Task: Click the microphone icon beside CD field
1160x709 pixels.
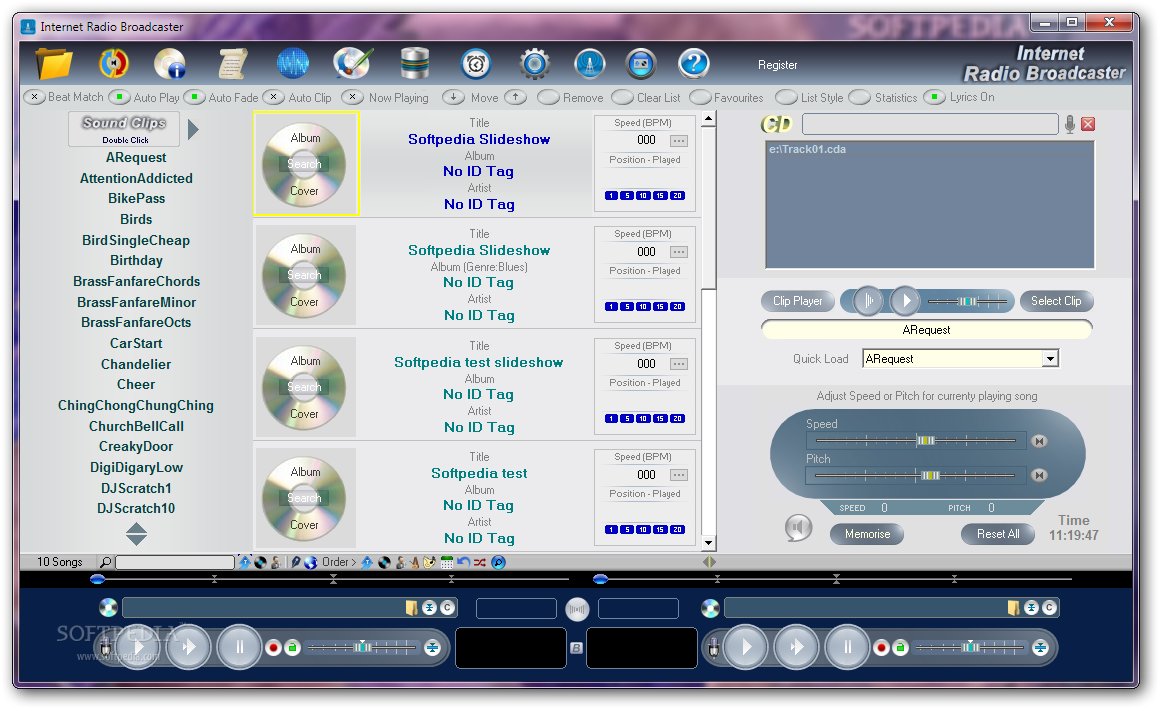Action: (1070, 124)
